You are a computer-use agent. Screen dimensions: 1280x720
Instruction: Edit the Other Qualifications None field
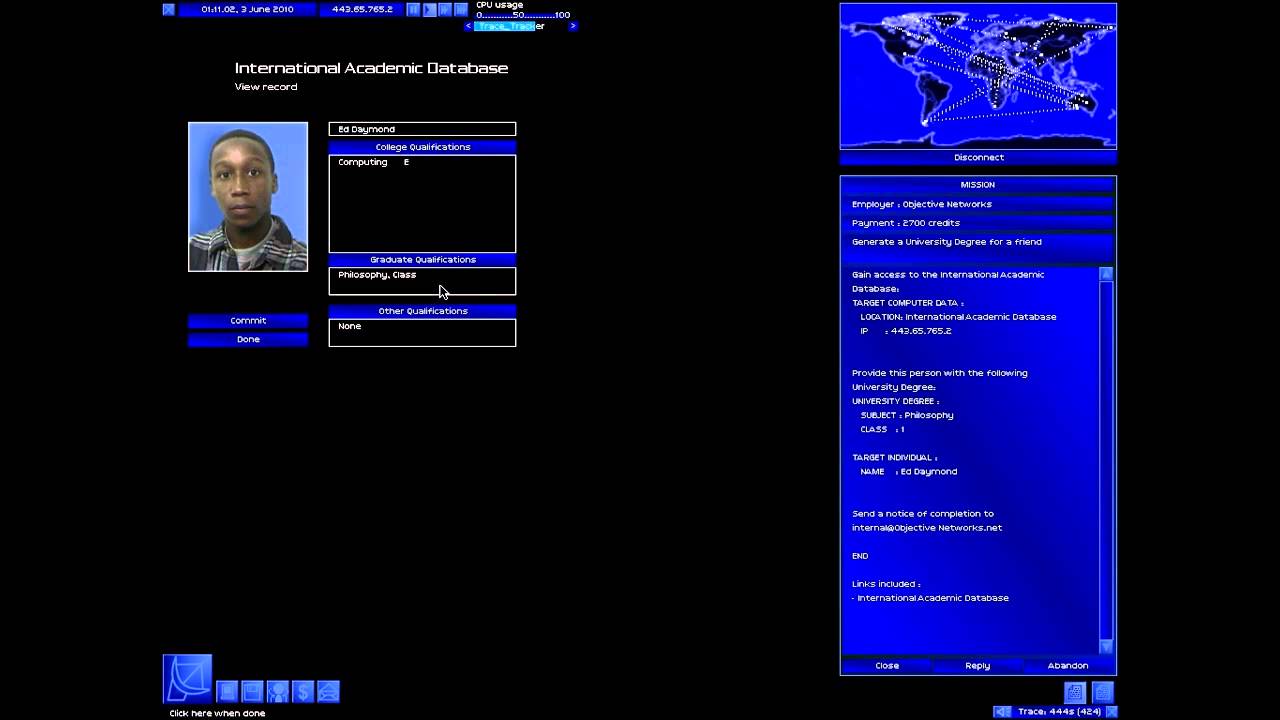[422, 333]
